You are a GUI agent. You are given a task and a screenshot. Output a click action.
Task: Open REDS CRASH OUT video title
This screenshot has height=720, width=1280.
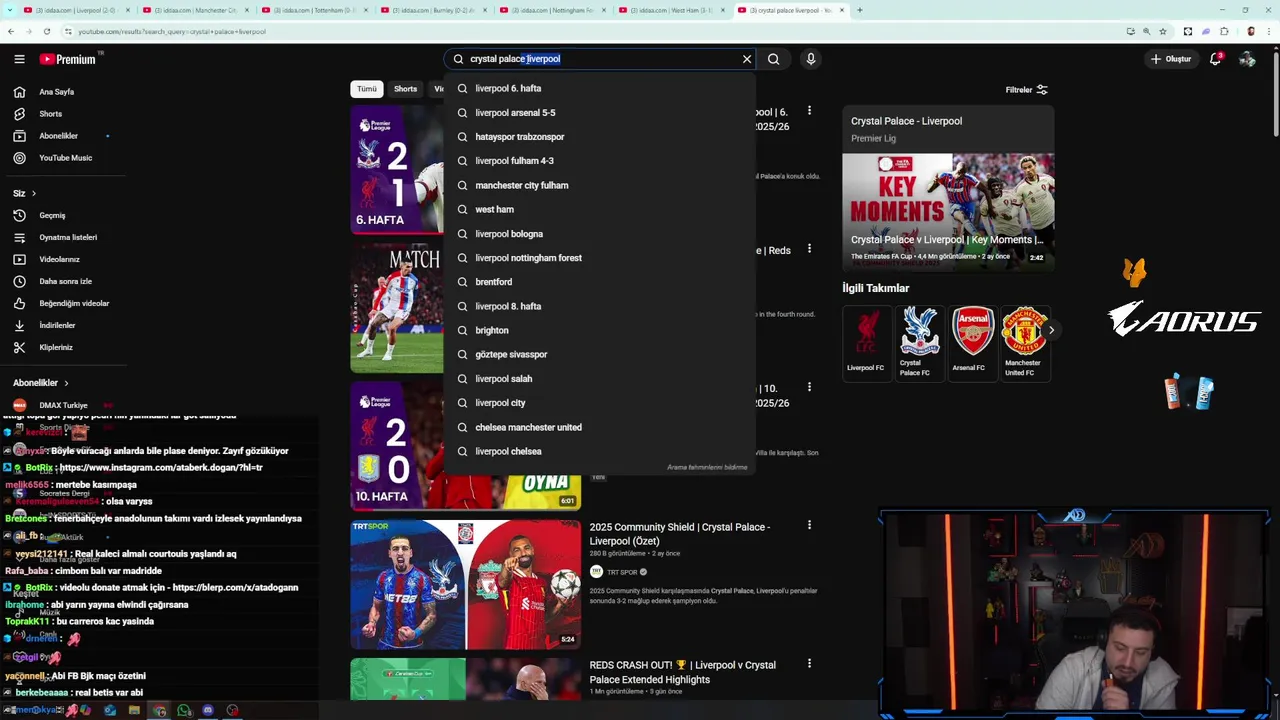click(682, 672)
